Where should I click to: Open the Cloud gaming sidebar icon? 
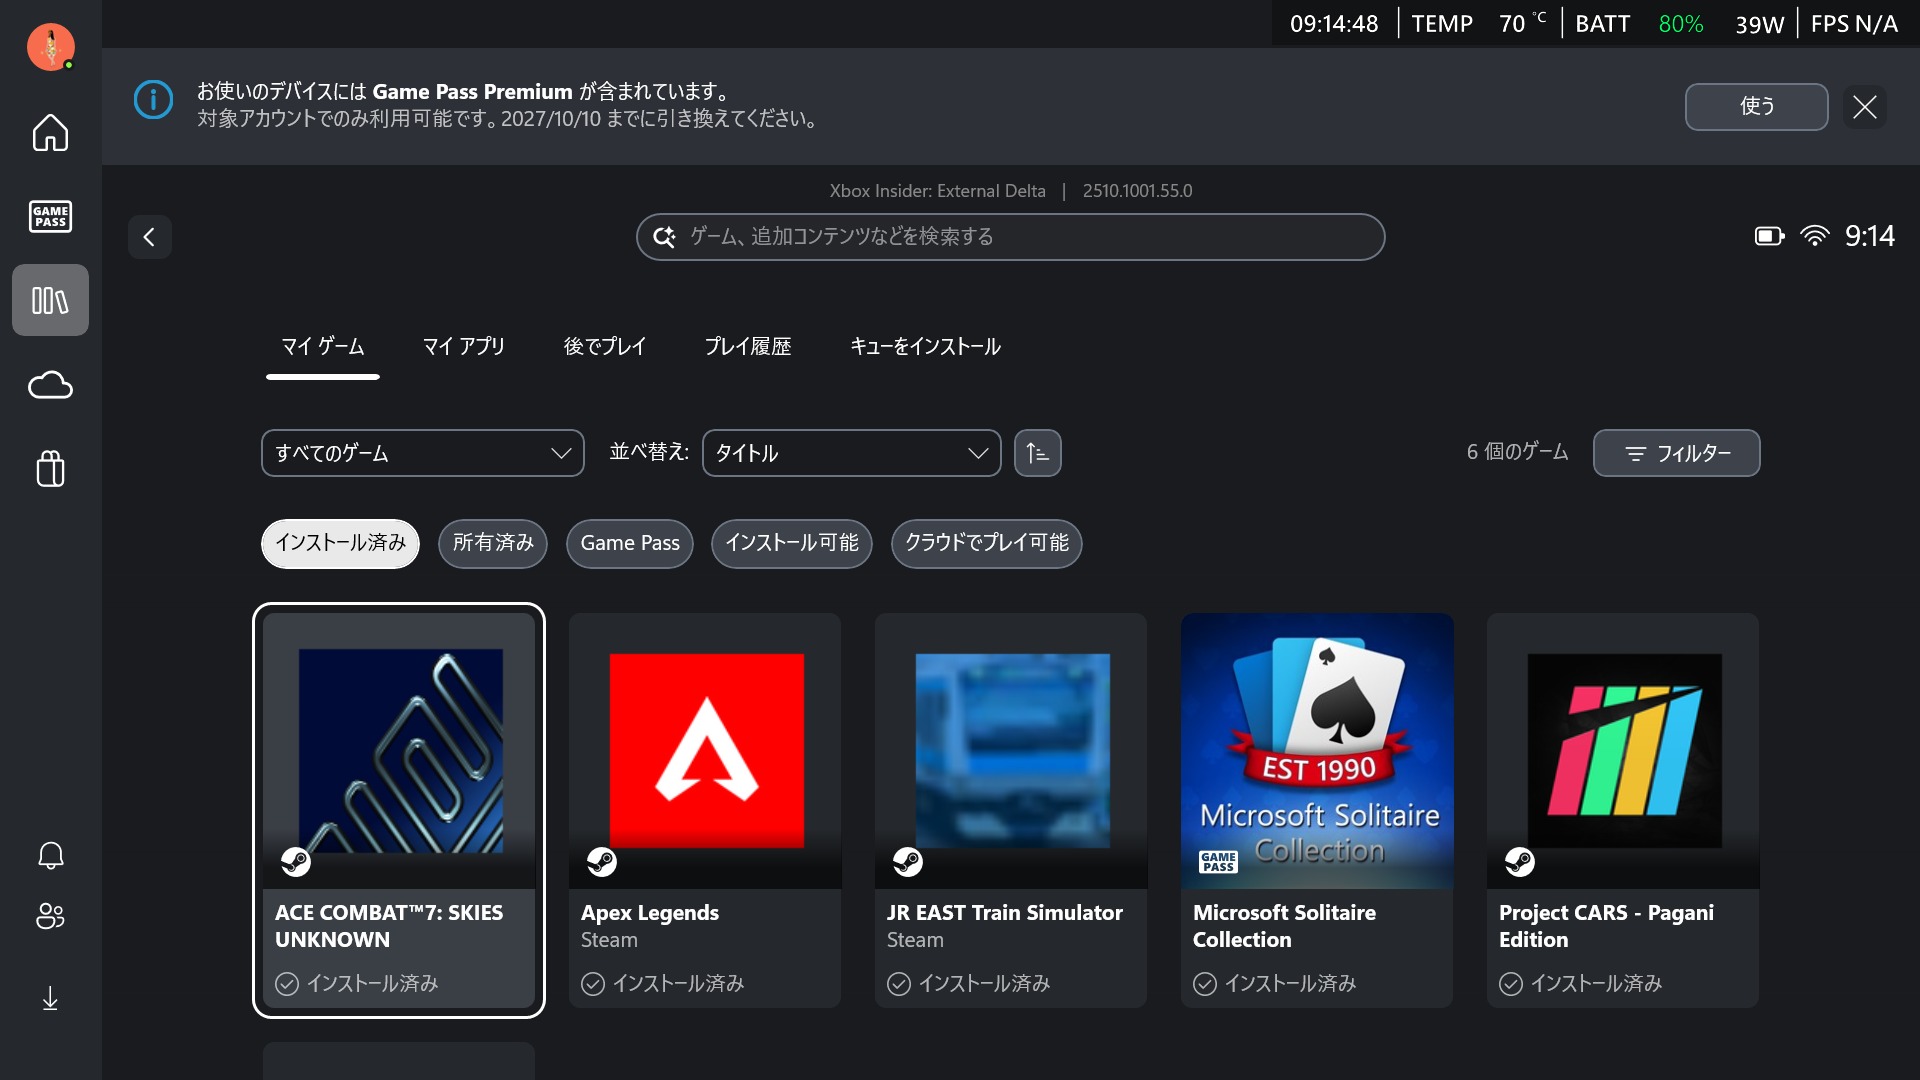(x=50, y=385)
